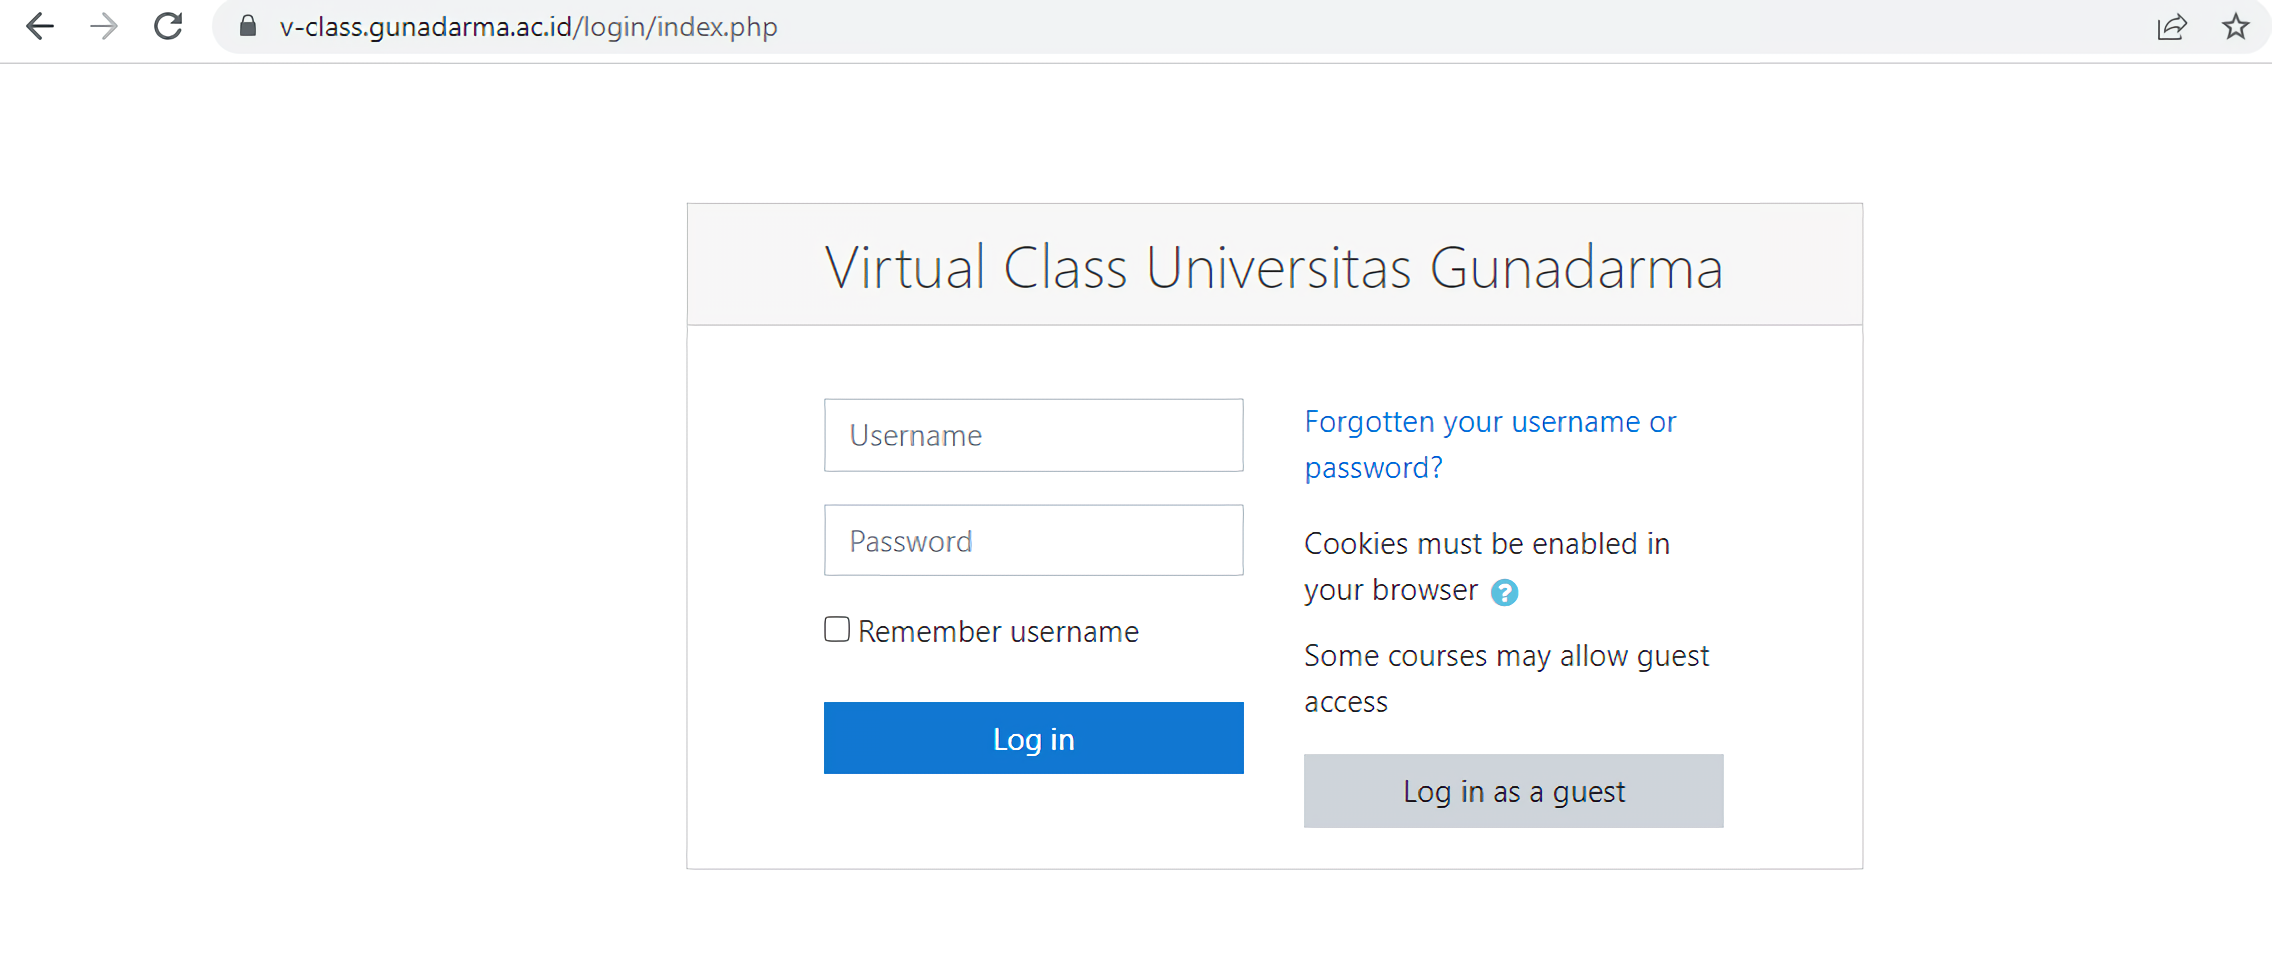
Task: Open the share page icon
Action: coord(2171,27)
